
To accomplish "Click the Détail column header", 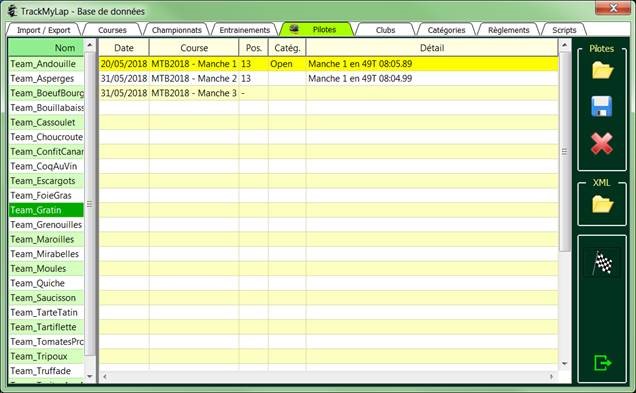I will [x=432, y=48].
